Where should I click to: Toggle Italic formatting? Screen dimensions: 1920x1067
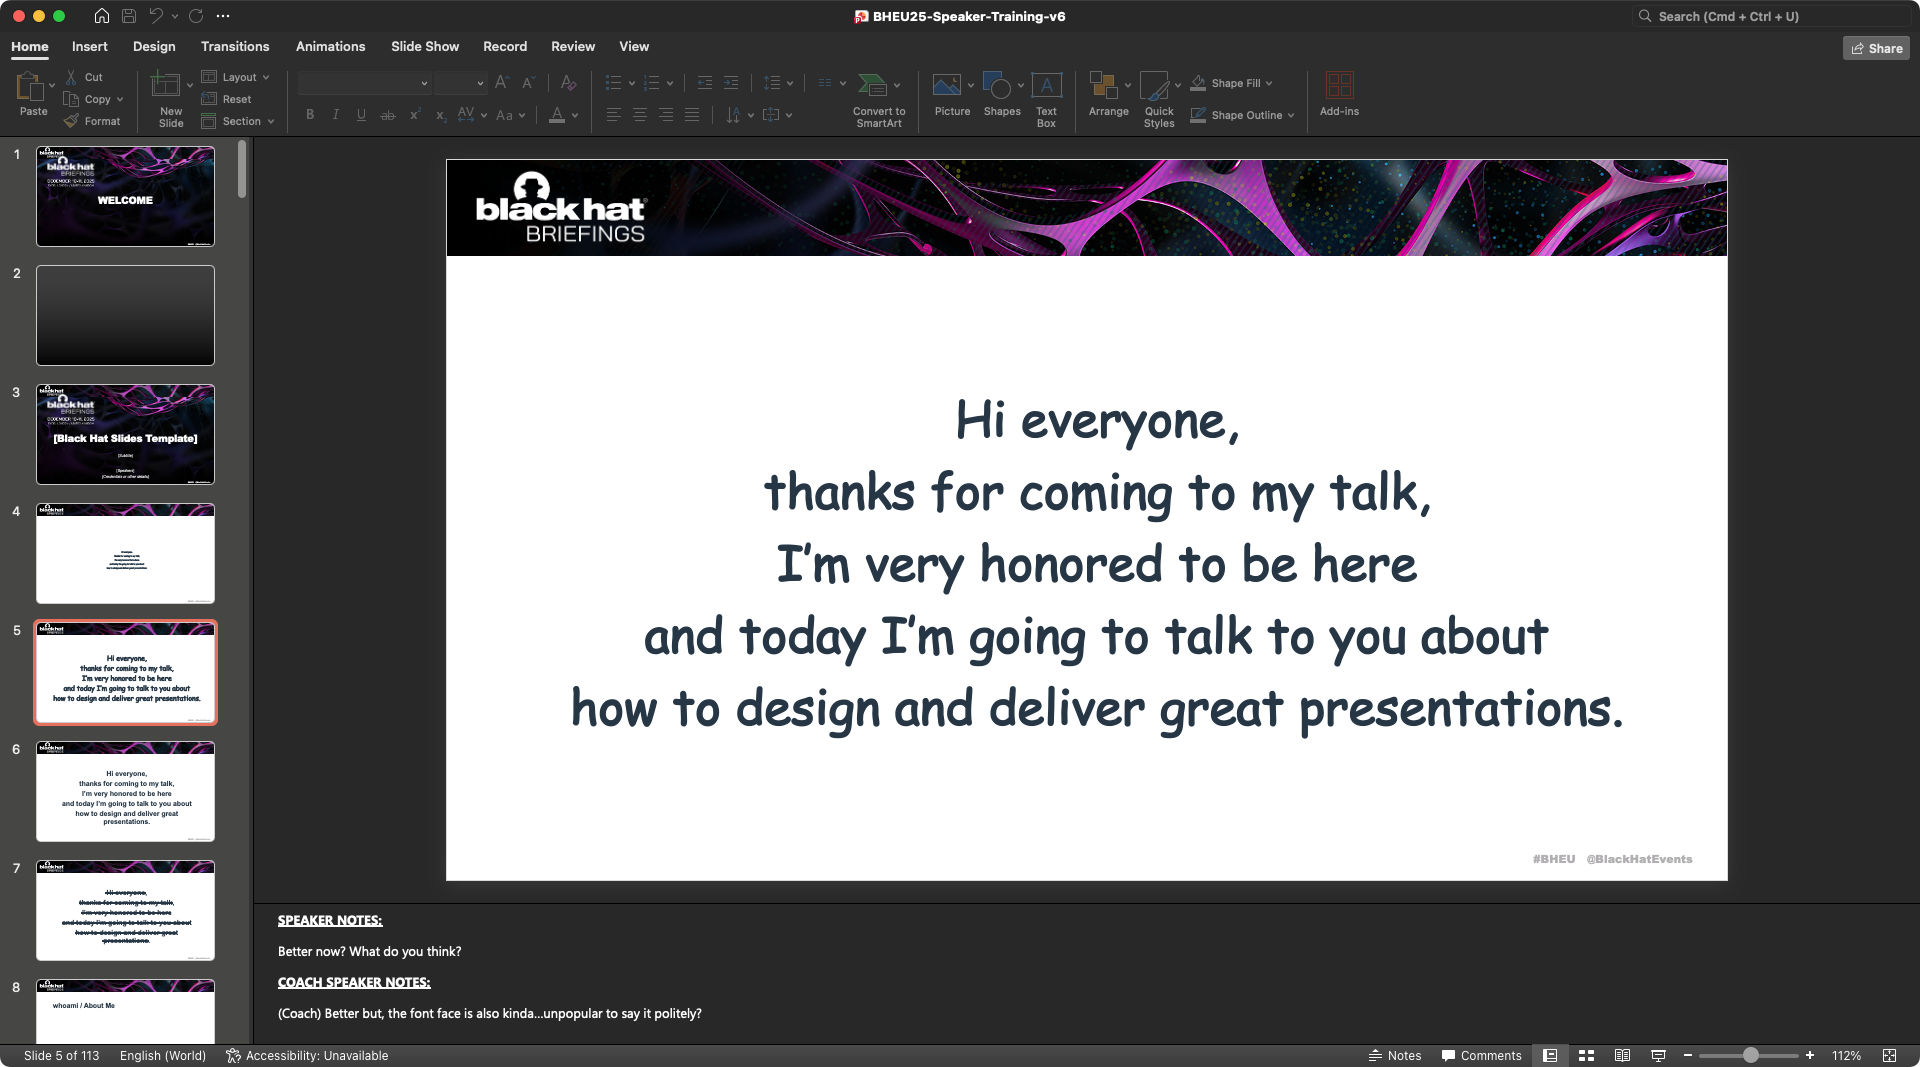(x=336, y=115)
